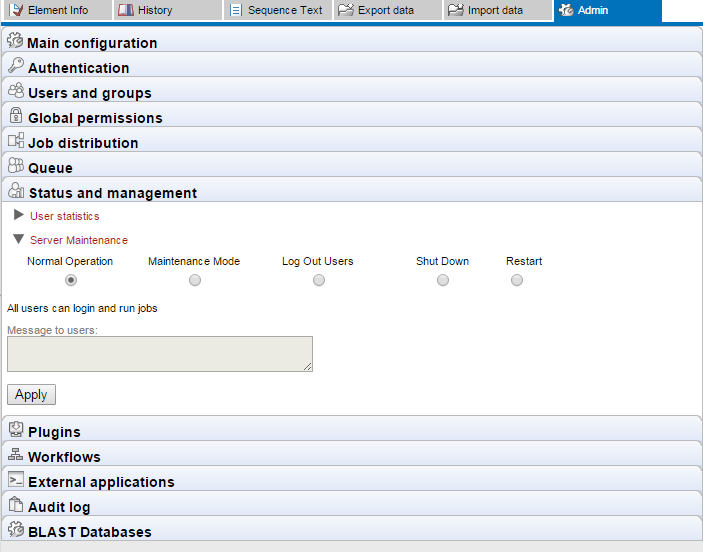Screen dimensions: 703x552
Task: Switch to the Element Info tab
Action: click(x=58, y=10)
